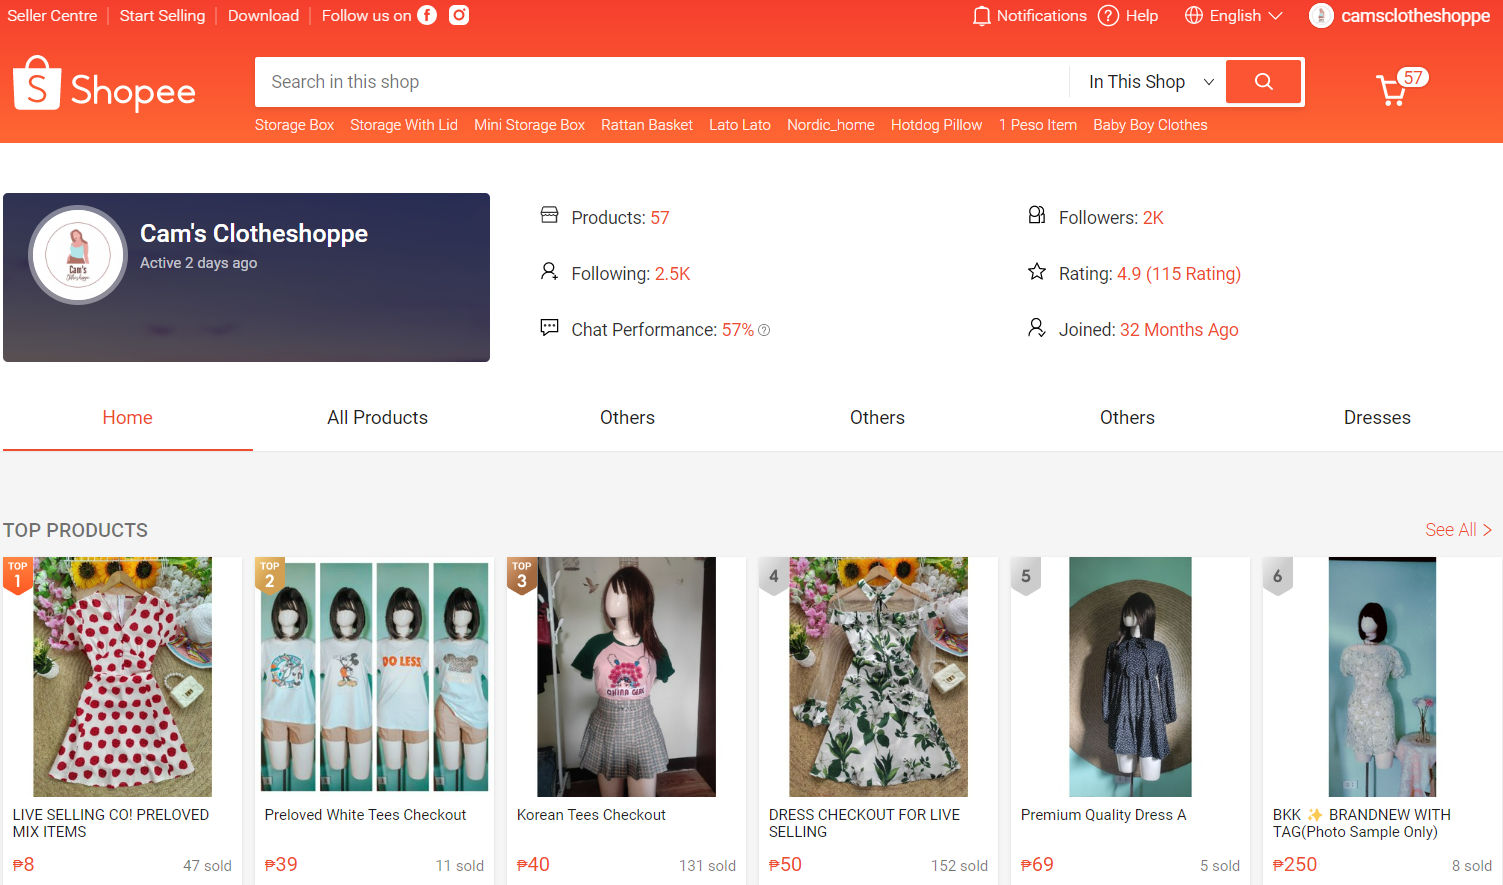Open the red polka dot dress thumbnail
Screen dimensions: 1503x885
[x=123, y=677]
